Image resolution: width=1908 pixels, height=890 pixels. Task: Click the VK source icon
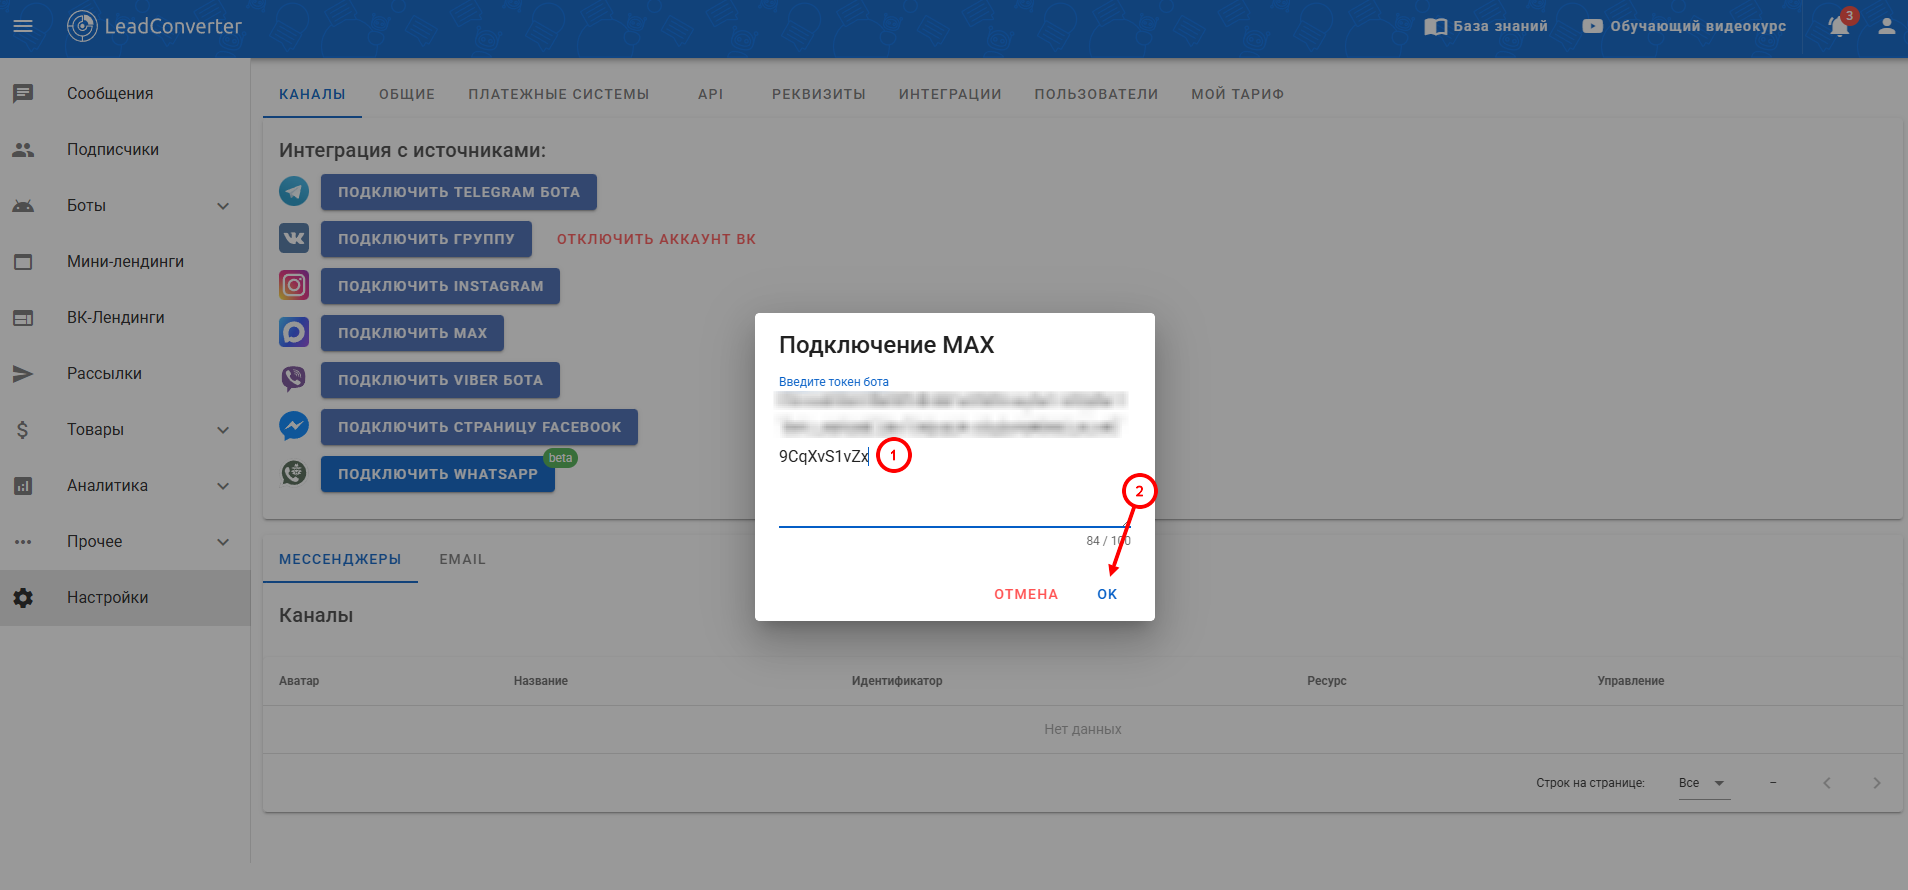click(x=294, y=238)
